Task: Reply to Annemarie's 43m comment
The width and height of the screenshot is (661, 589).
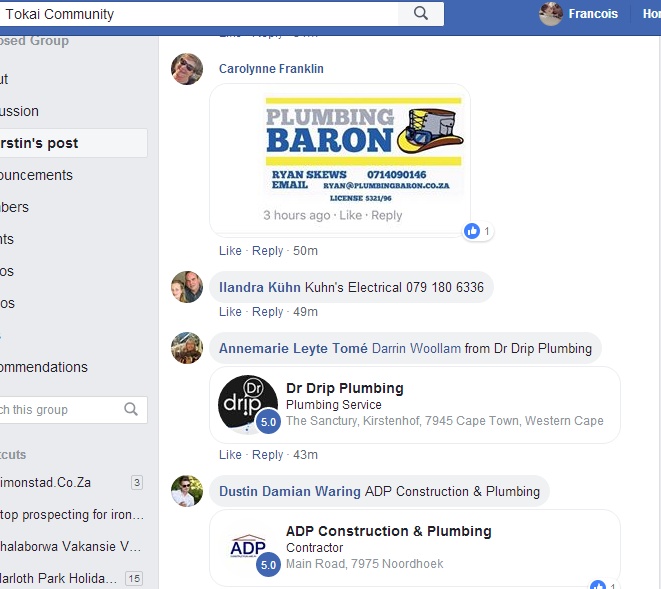Action: [267, 455]
